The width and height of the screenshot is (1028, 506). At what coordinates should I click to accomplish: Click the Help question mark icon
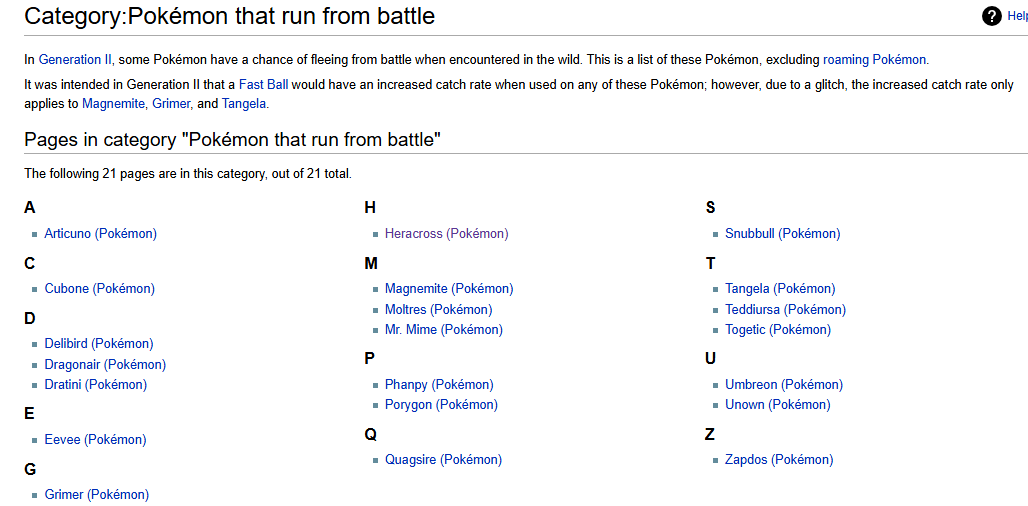[x=991, y=16]
